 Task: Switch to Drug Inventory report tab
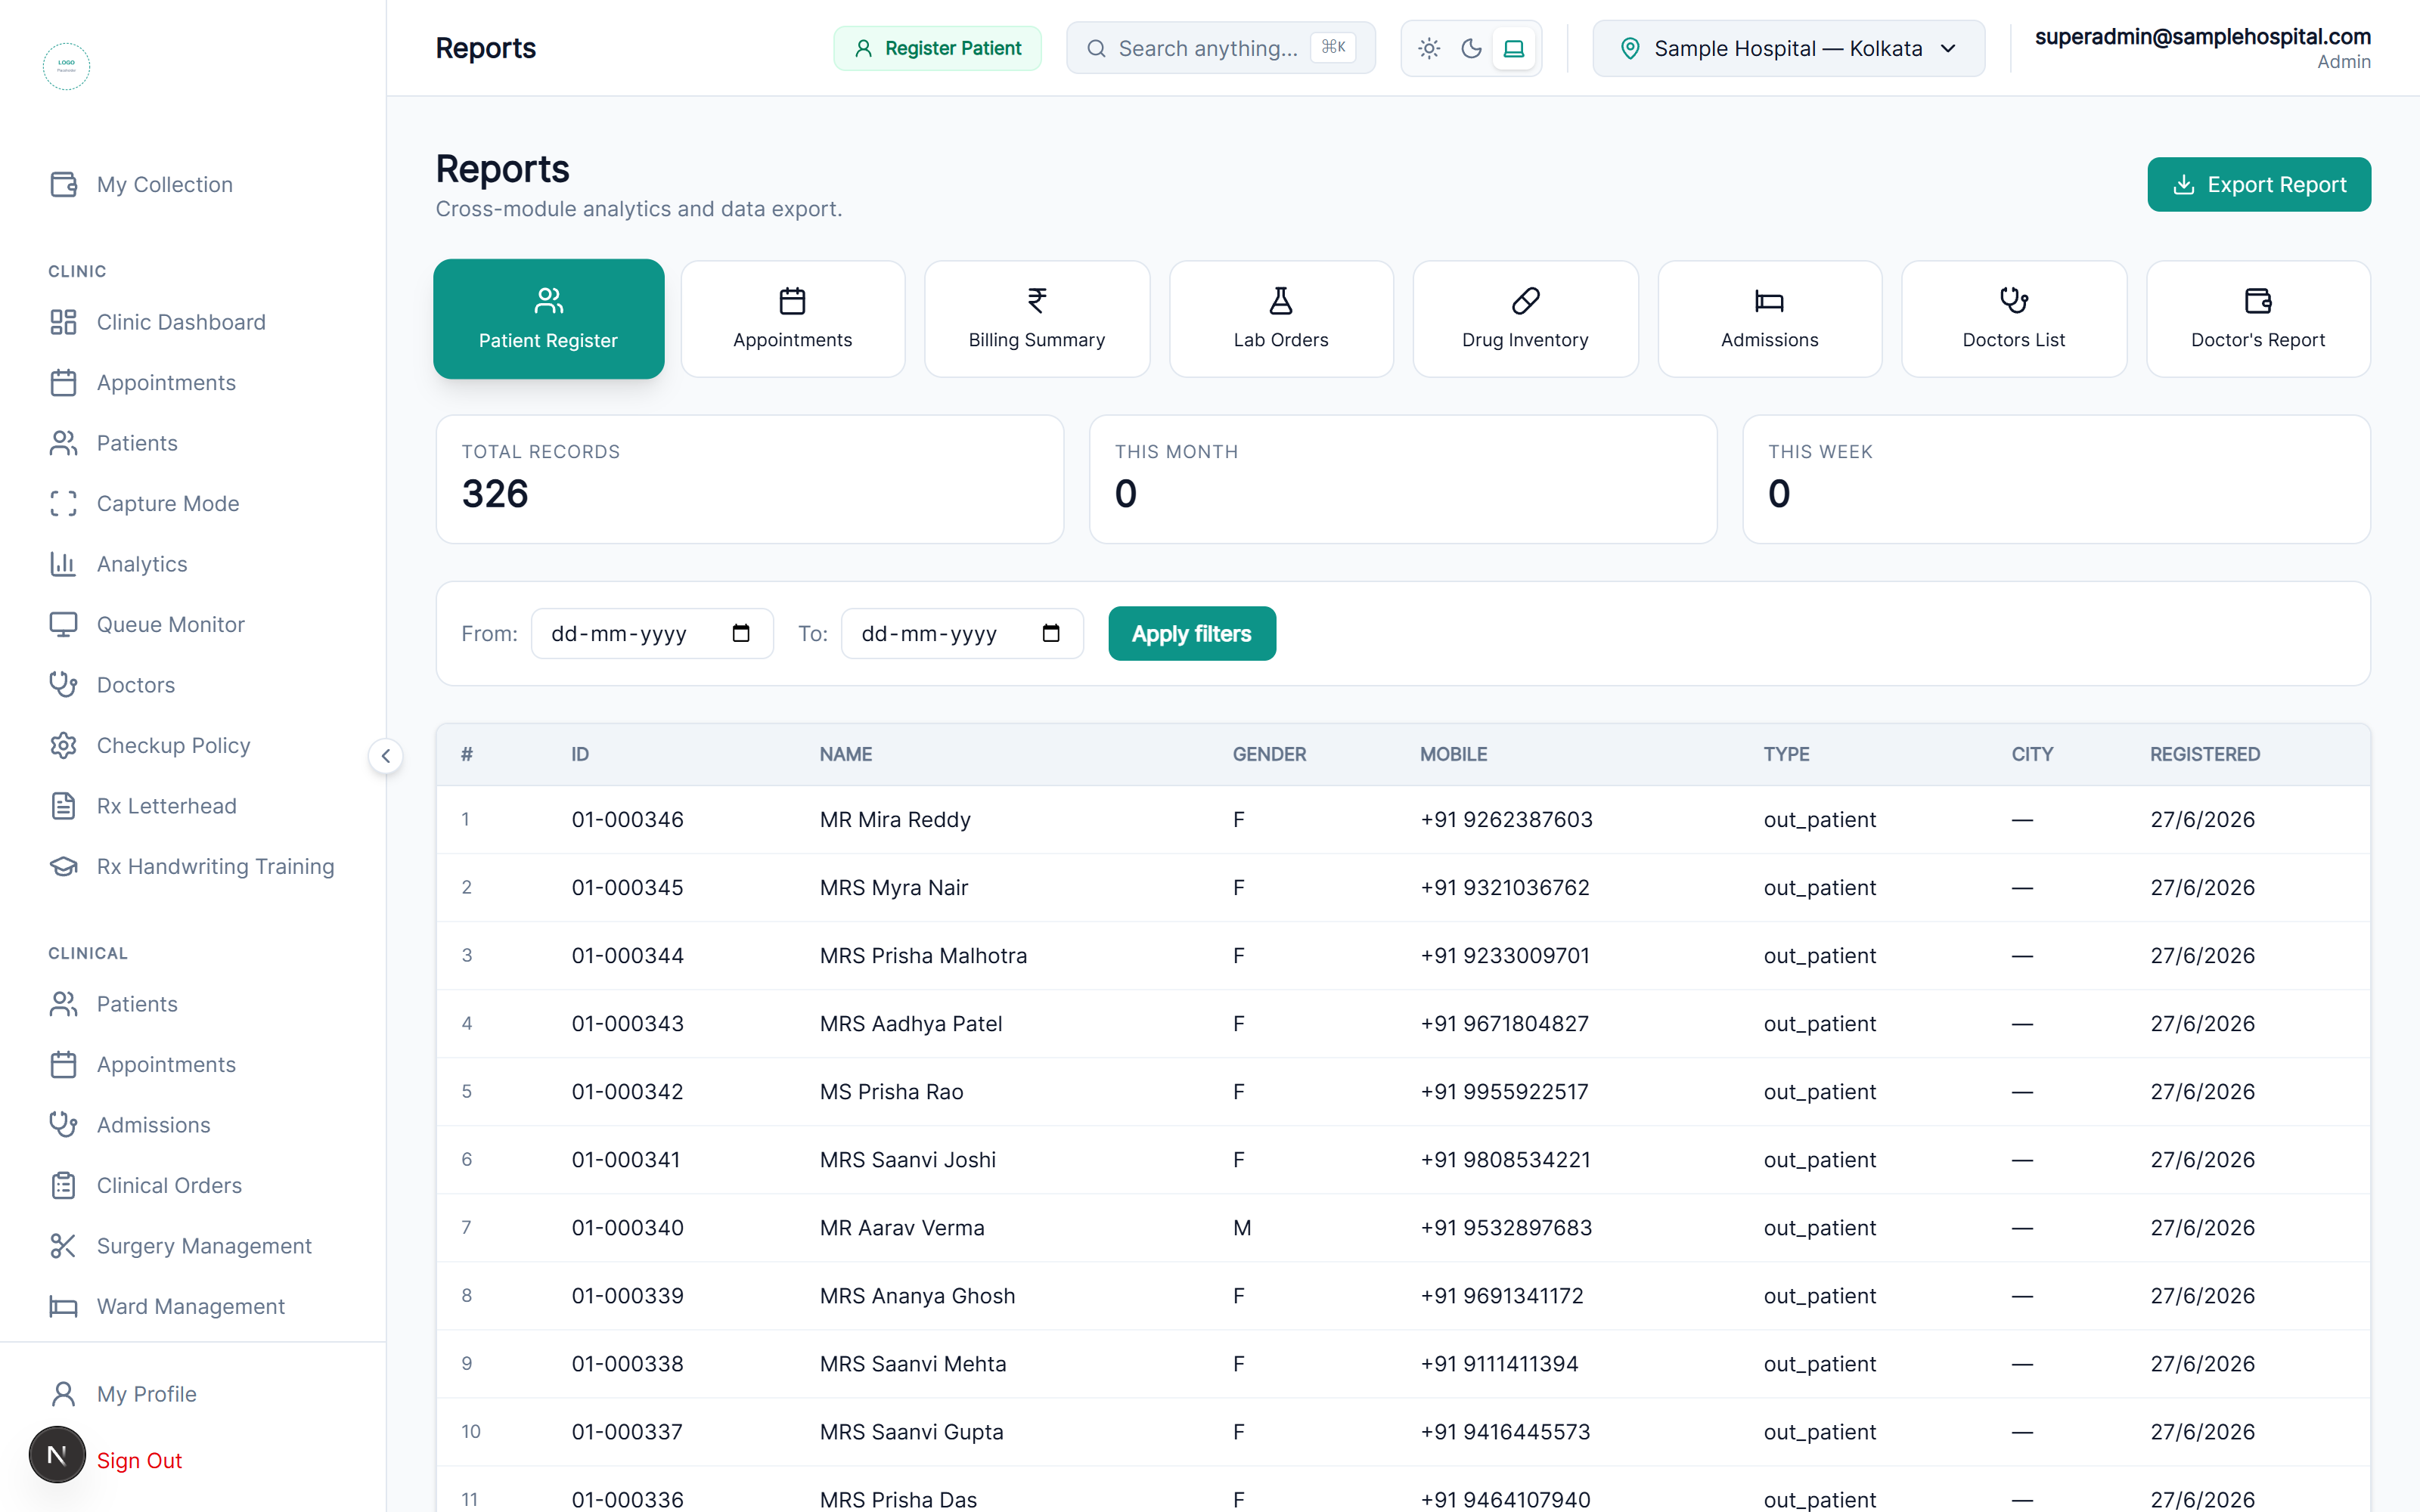pos(1525,319)
